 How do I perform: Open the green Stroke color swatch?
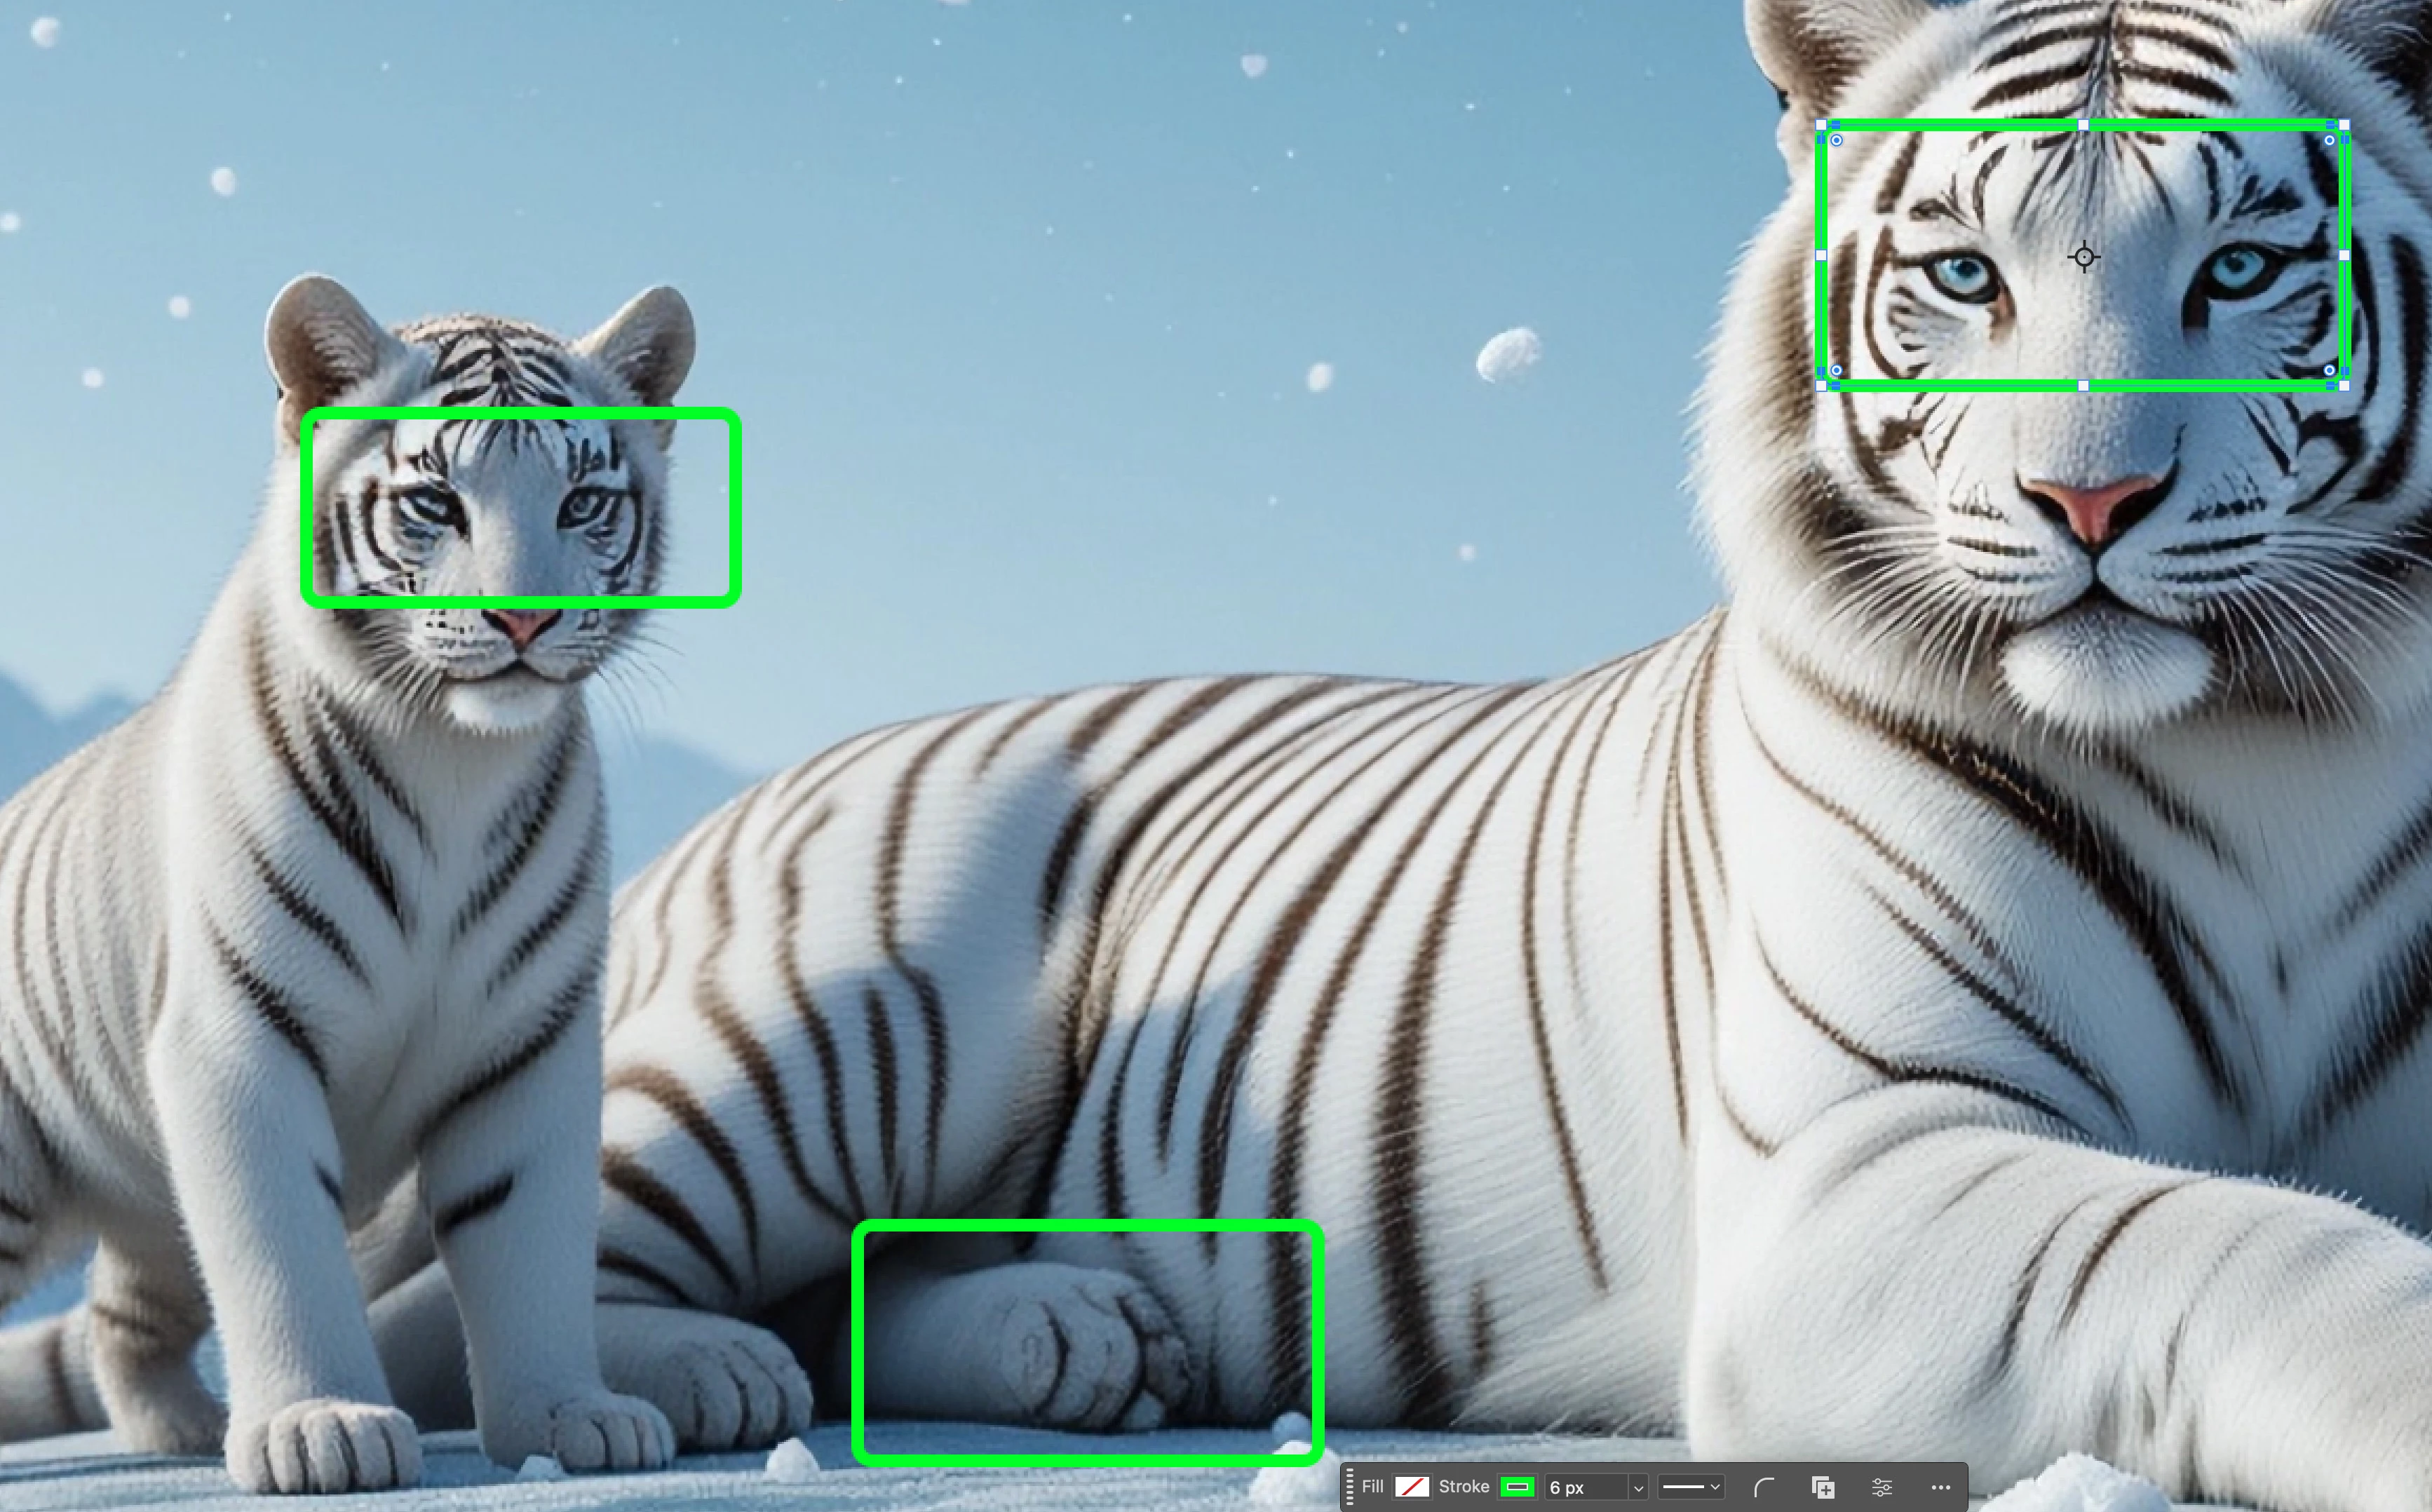(1517, 1487)
